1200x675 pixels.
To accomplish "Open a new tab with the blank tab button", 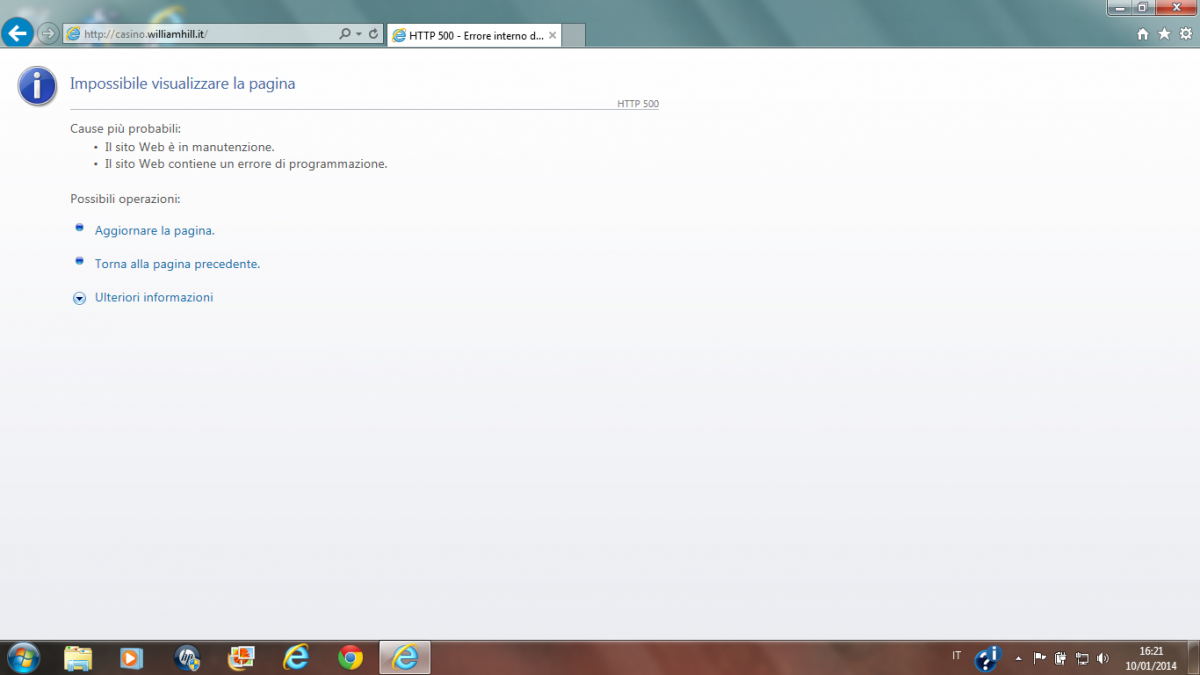I will [574, 36].
